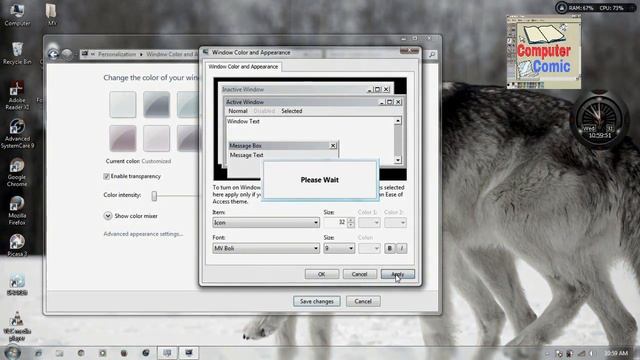Click the volume speaker icon in system tray
This screenshot has width=640, height=360.
pos(591,353)
